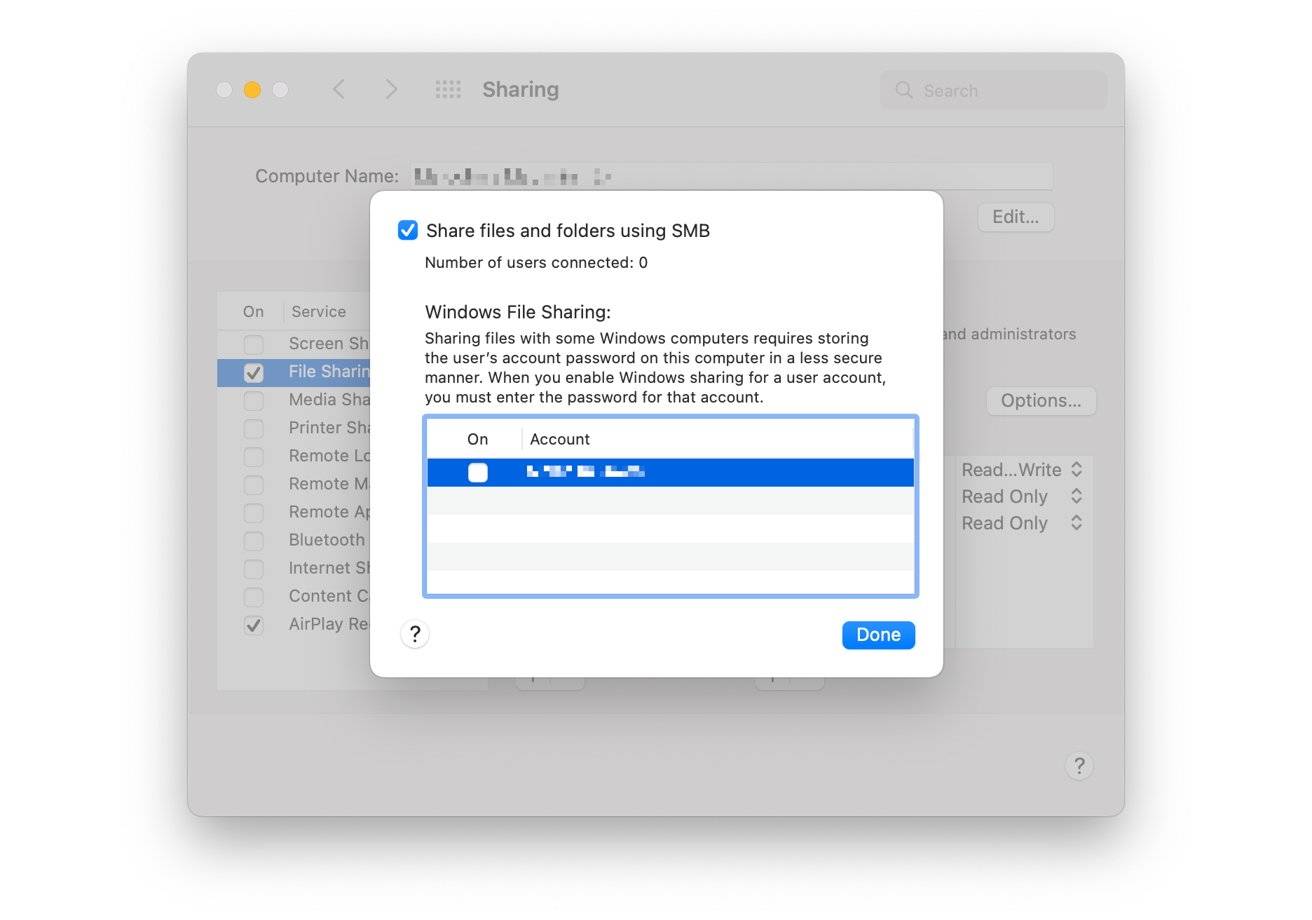The image size is (1312, 920).
Task: Open the Read...Write permission dropdown
Action: coord(1021,469)
